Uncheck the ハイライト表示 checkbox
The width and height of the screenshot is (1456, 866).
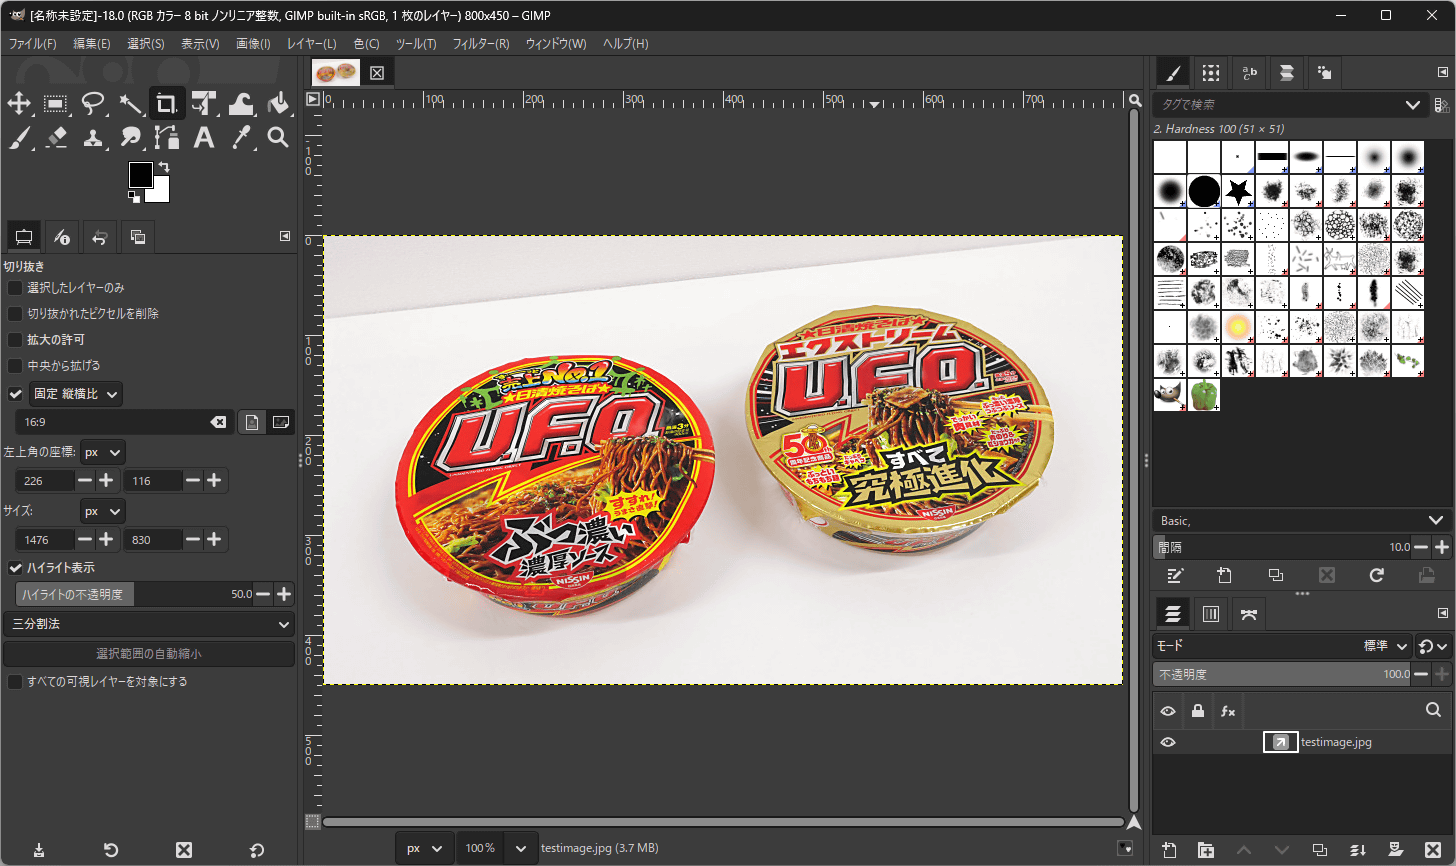pos(15,568)
